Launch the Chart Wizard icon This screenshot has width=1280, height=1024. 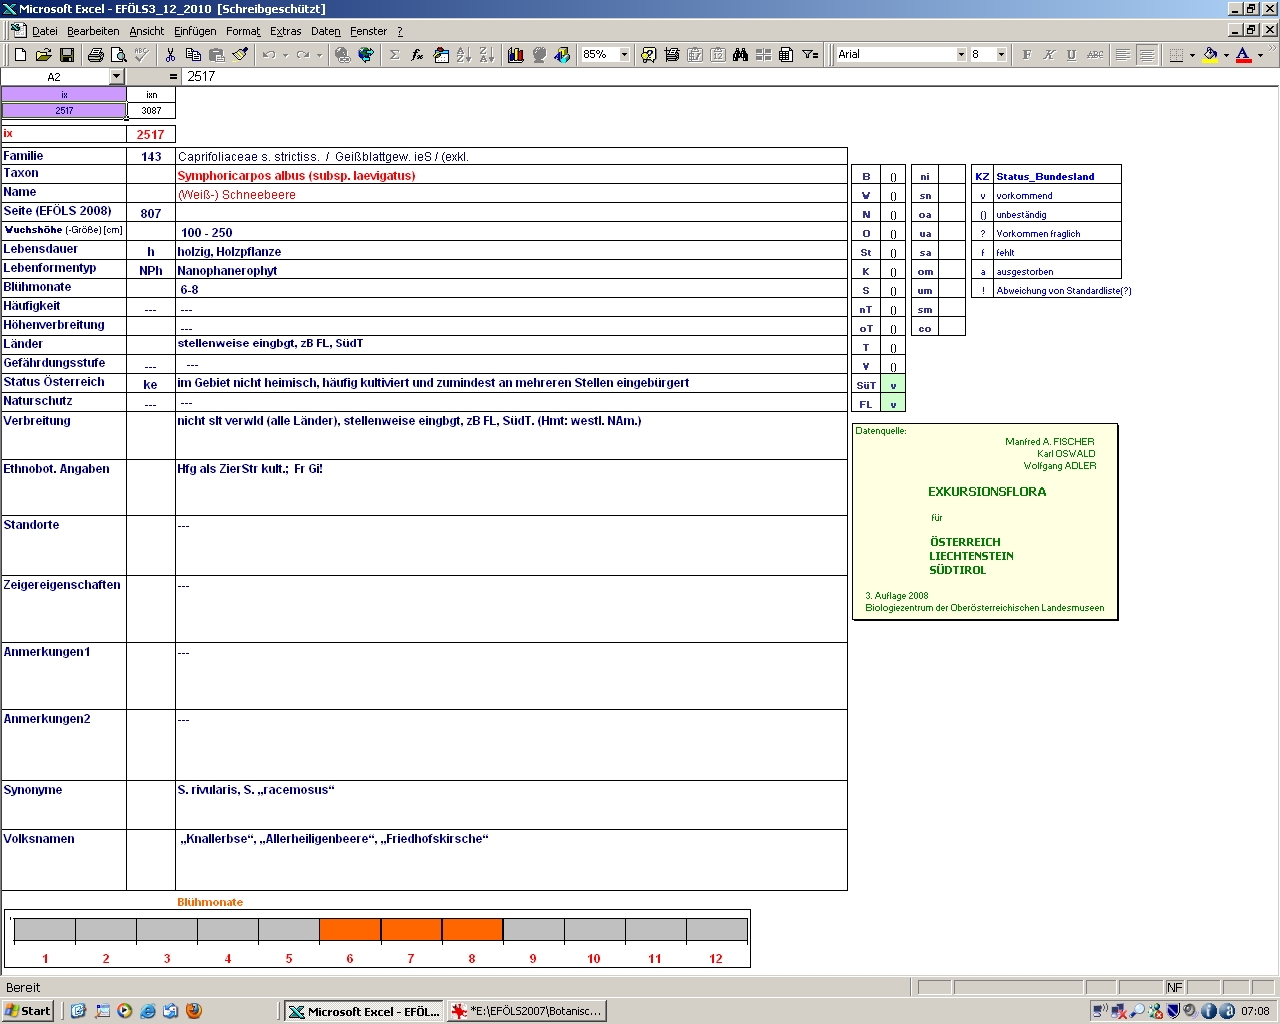(x=516, y=55)
